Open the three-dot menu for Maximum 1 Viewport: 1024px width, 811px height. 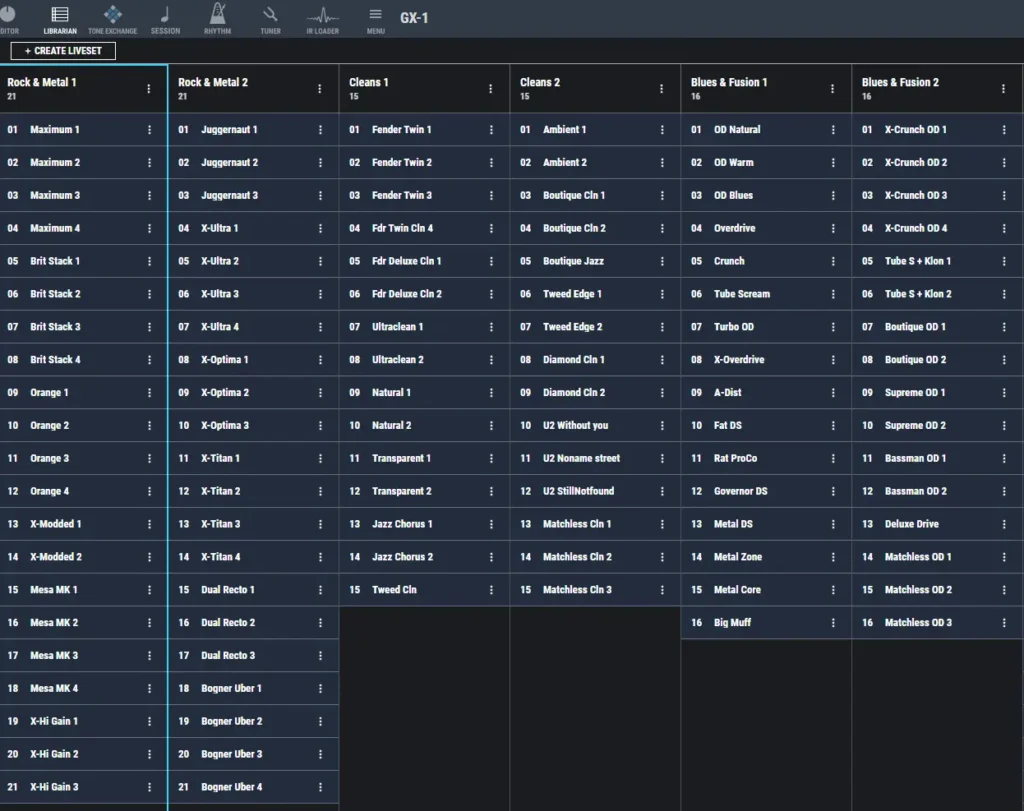click(149, 130)
